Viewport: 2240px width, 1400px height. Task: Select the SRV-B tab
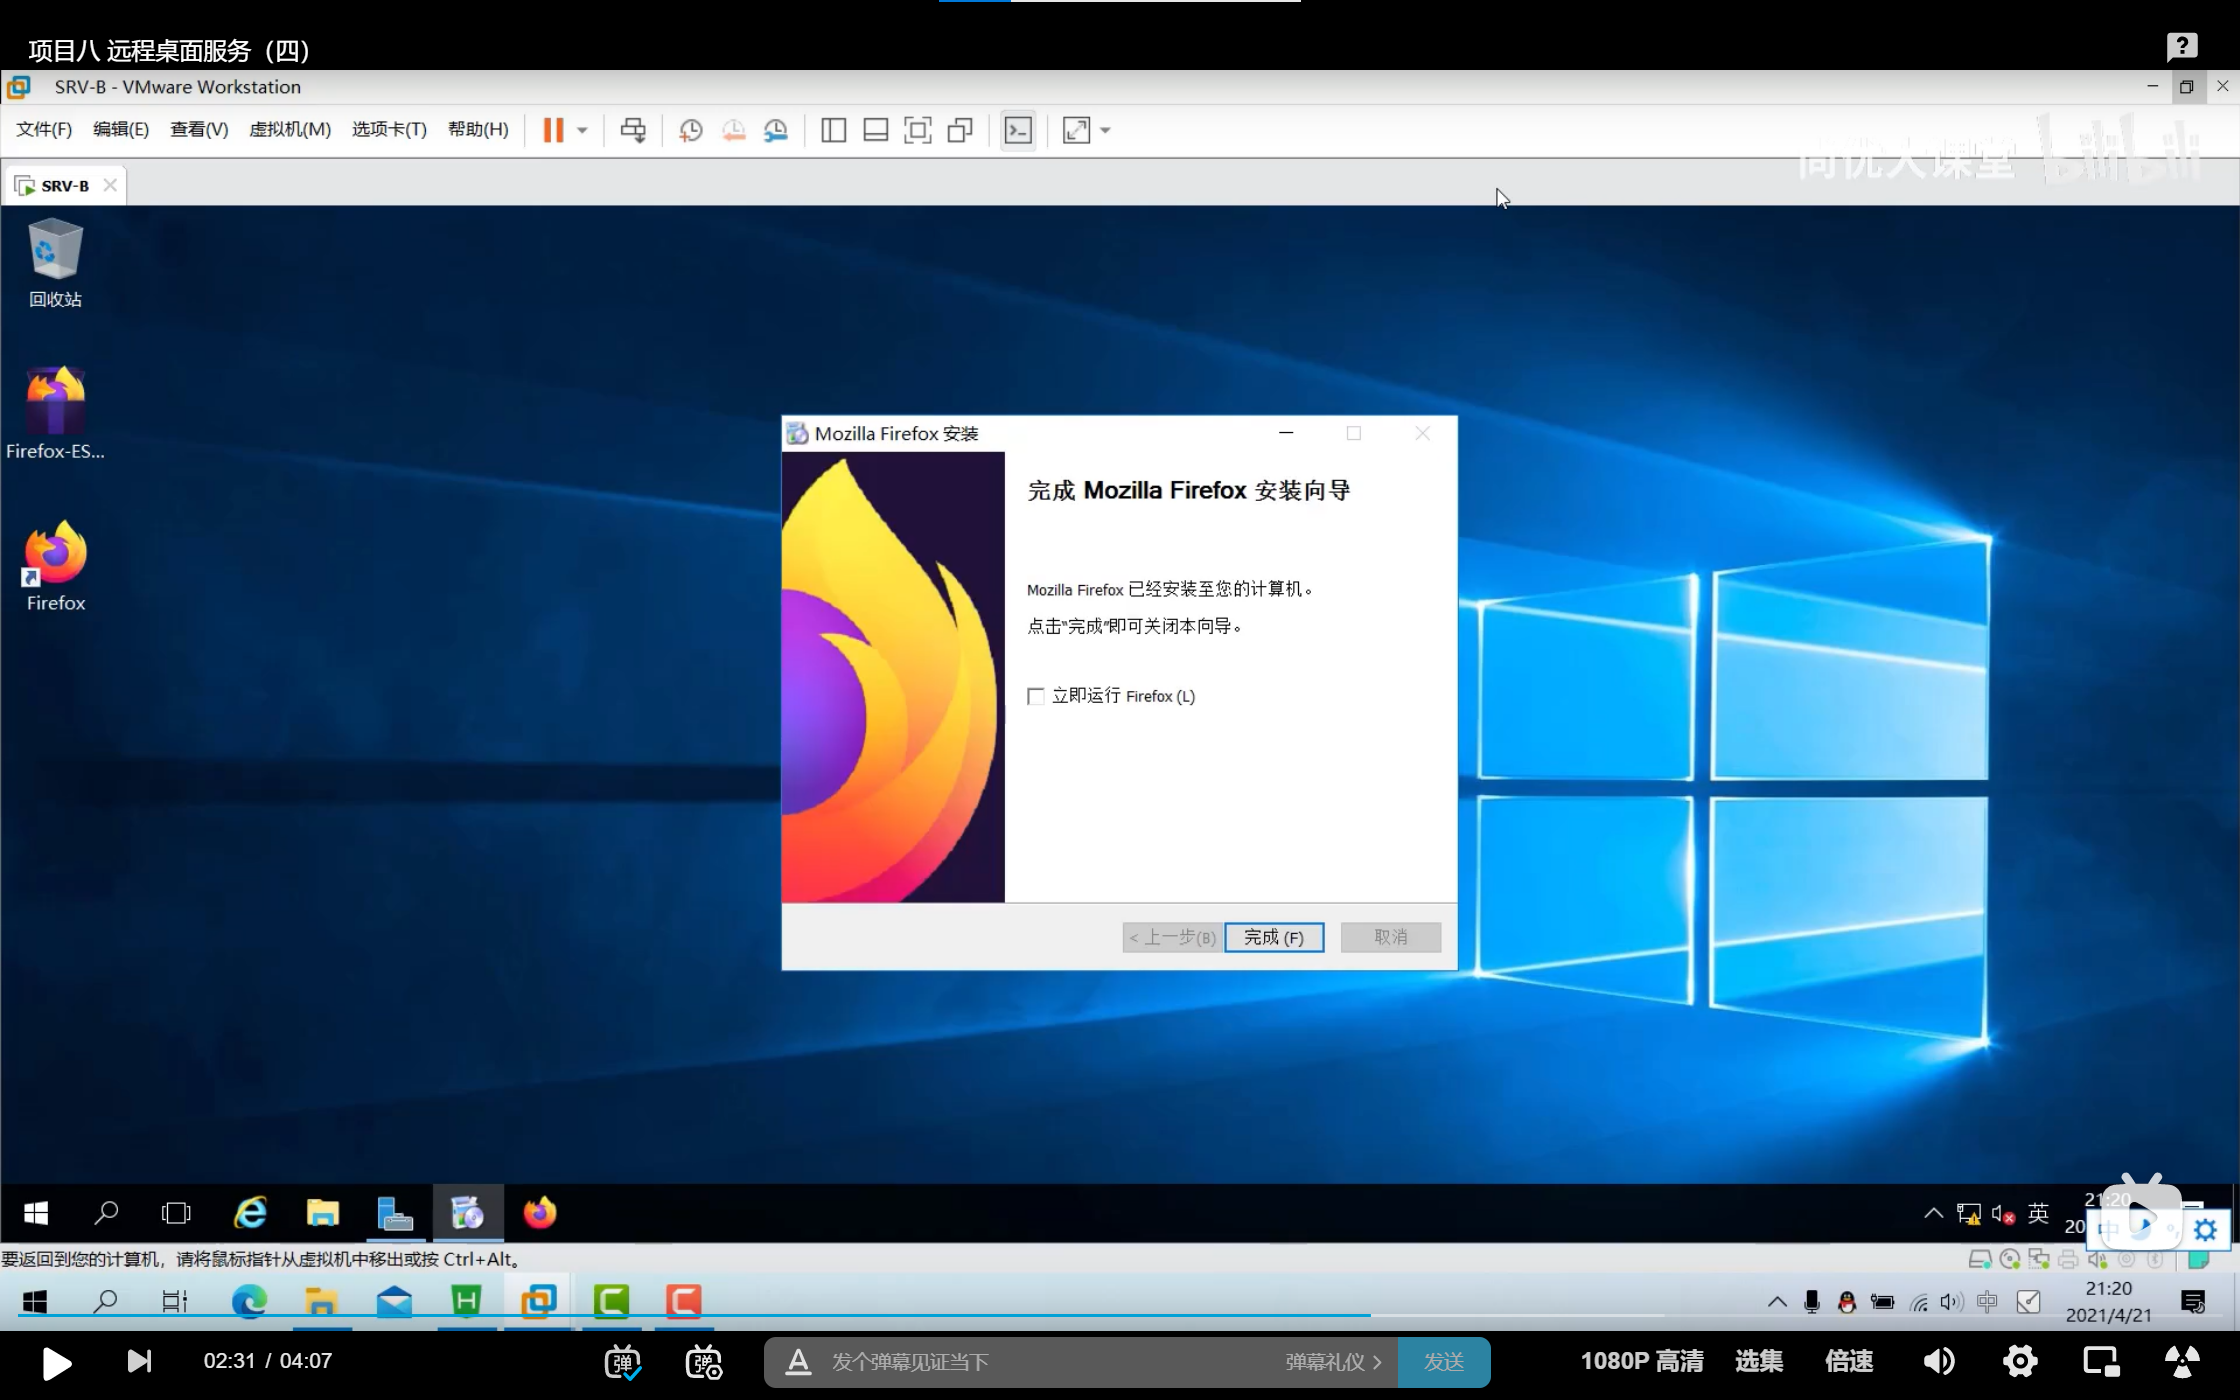click(64, 186)
